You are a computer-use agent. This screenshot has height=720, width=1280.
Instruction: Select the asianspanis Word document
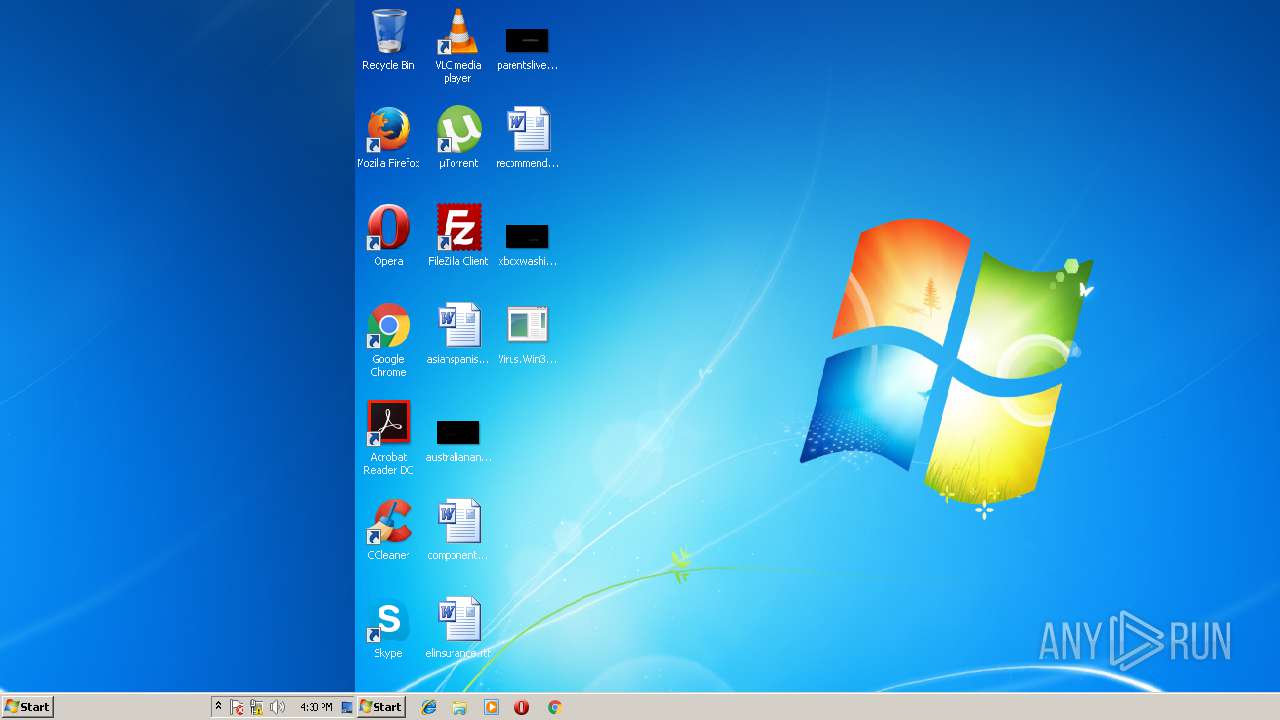458,334
